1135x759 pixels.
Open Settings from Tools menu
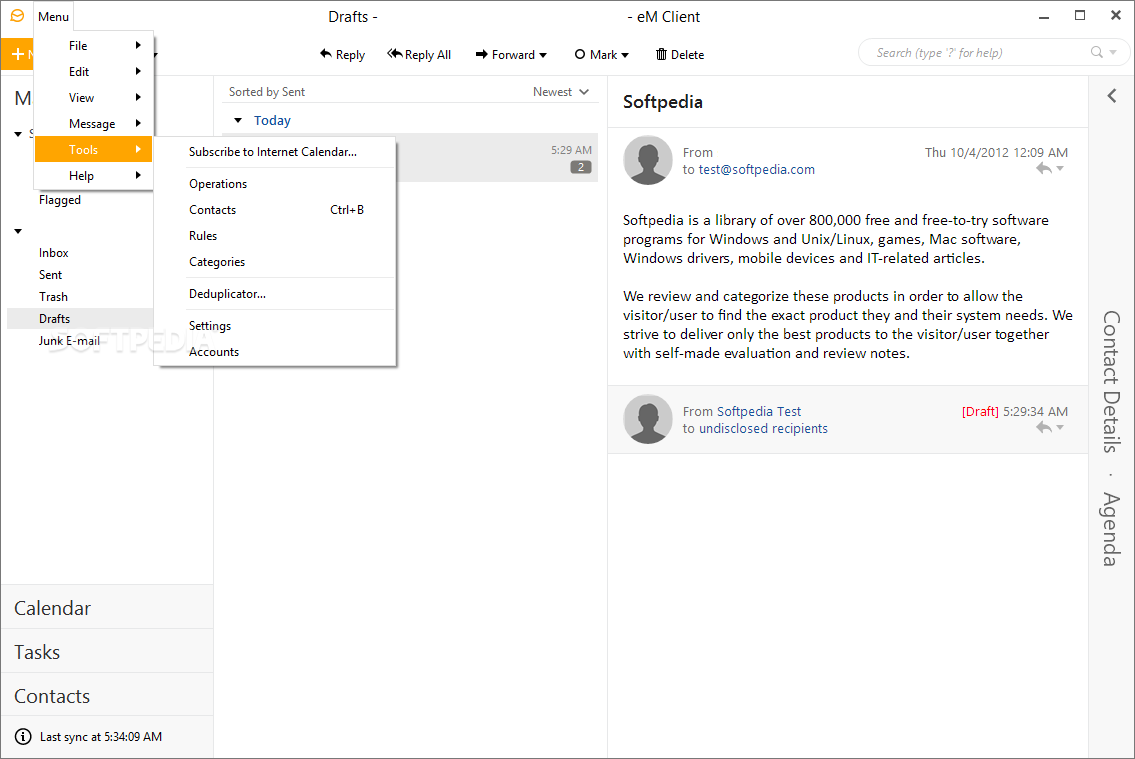(275, 326)
